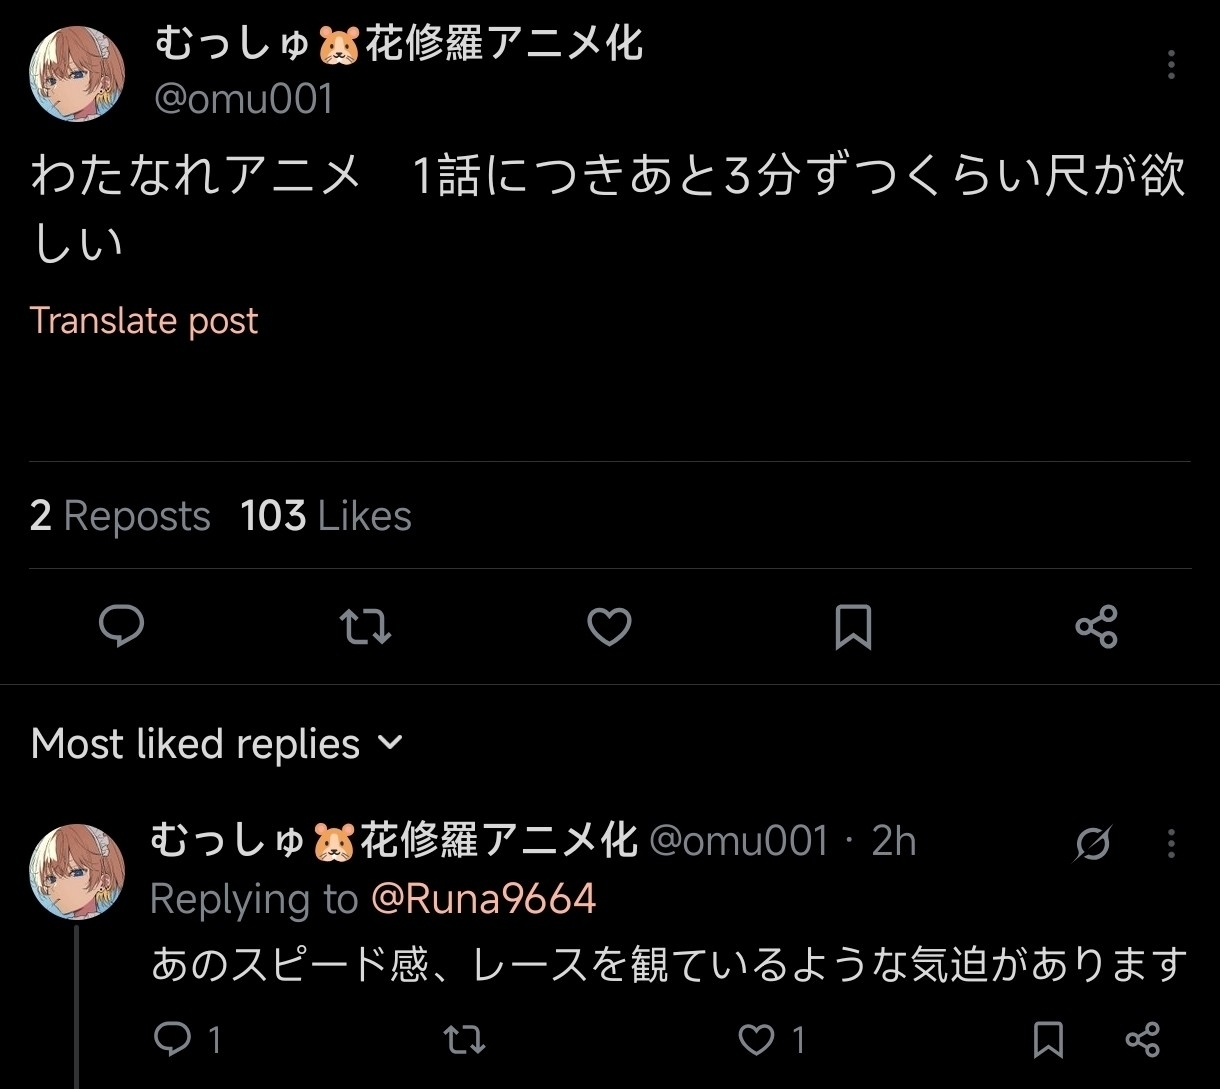Repost the reply
The image size is (1220, 1089).
coord(464,1040)
